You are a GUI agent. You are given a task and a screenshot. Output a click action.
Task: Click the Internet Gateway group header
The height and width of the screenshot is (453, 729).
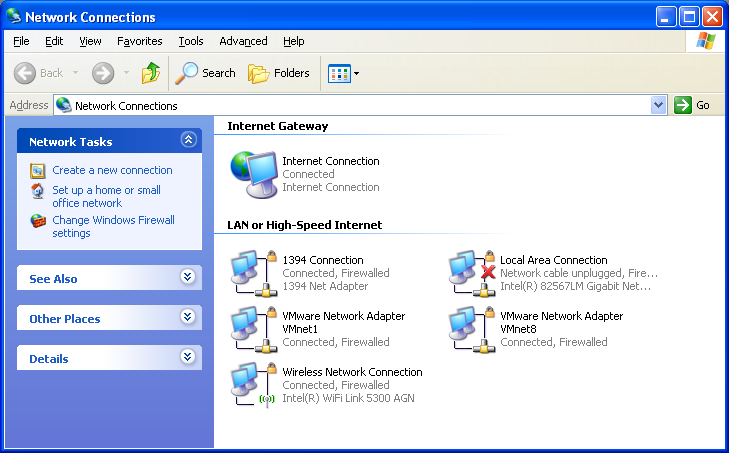click(278, 126)
